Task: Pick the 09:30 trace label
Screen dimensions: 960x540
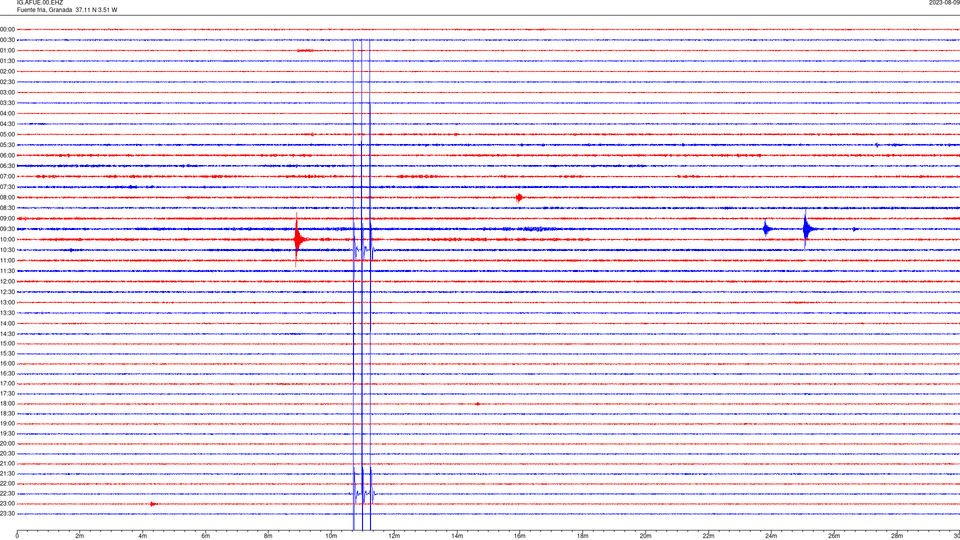Action: pyautogui.click(x=7, y=229)
